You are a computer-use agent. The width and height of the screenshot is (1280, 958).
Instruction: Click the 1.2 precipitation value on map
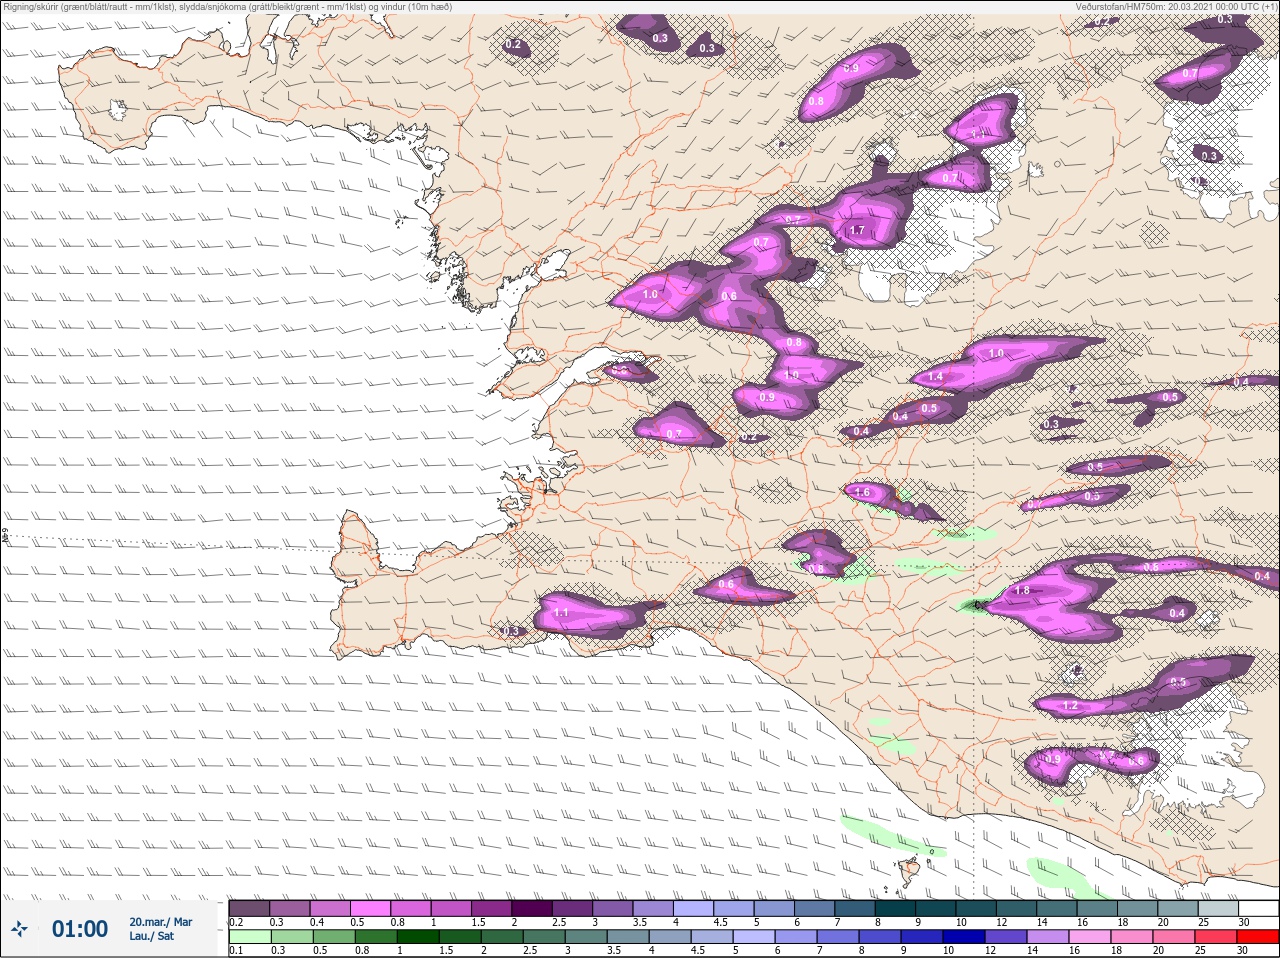point(1071,706)
